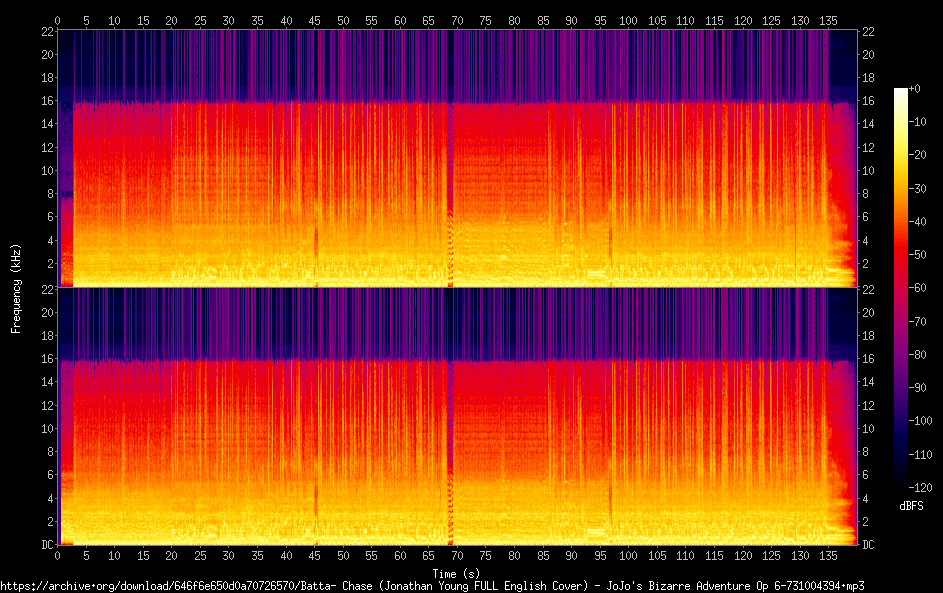Click the "DC" label at the bottom-left corner

45,545
